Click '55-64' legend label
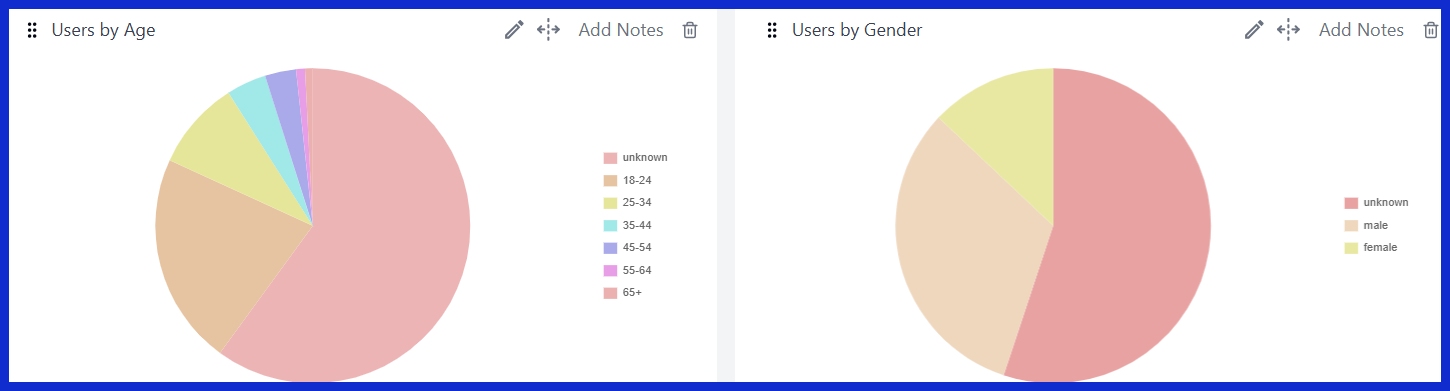The image size is (1450, 391). pos(636,270)
